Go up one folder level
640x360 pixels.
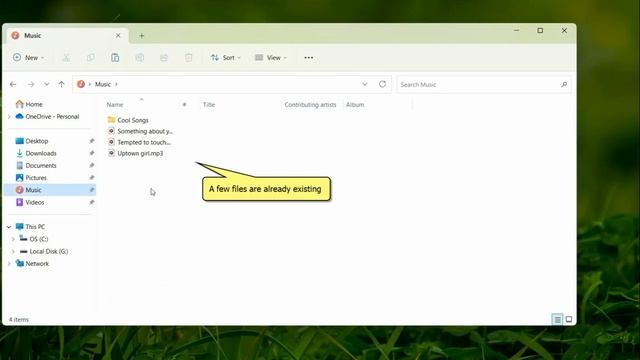[x=62, y=84]
